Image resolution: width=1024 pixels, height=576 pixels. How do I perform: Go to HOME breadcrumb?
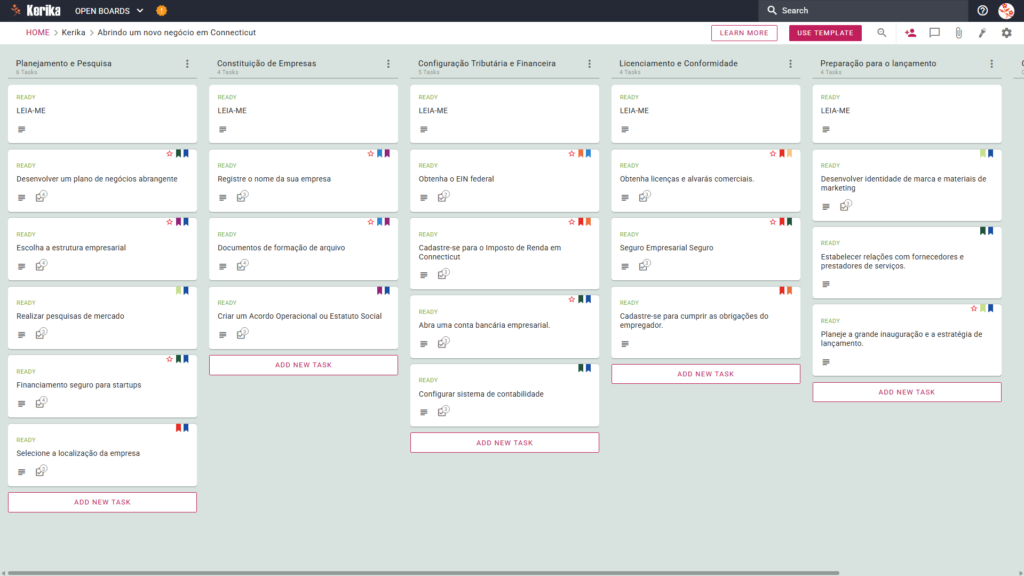pyautogui.click(x=37, y=33)
